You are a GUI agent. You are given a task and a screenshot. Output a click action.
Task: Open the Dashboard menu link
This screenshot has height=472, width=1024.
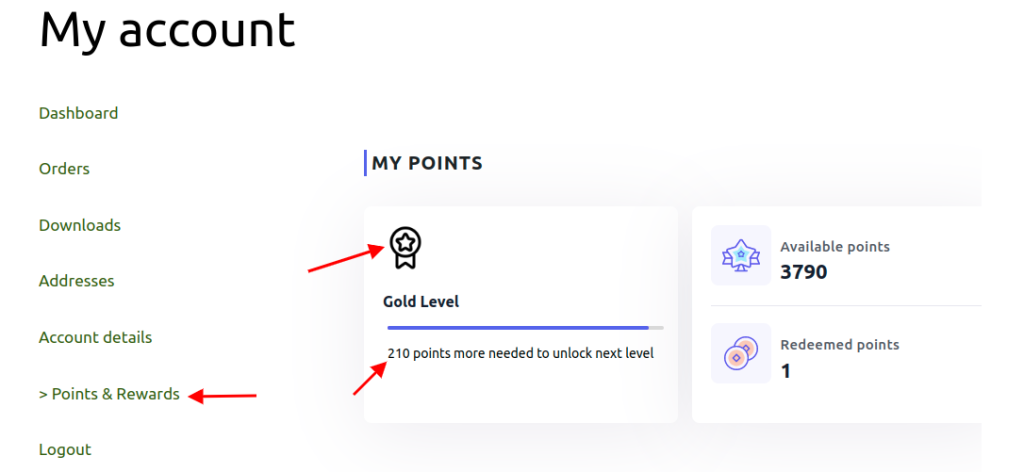78,113
